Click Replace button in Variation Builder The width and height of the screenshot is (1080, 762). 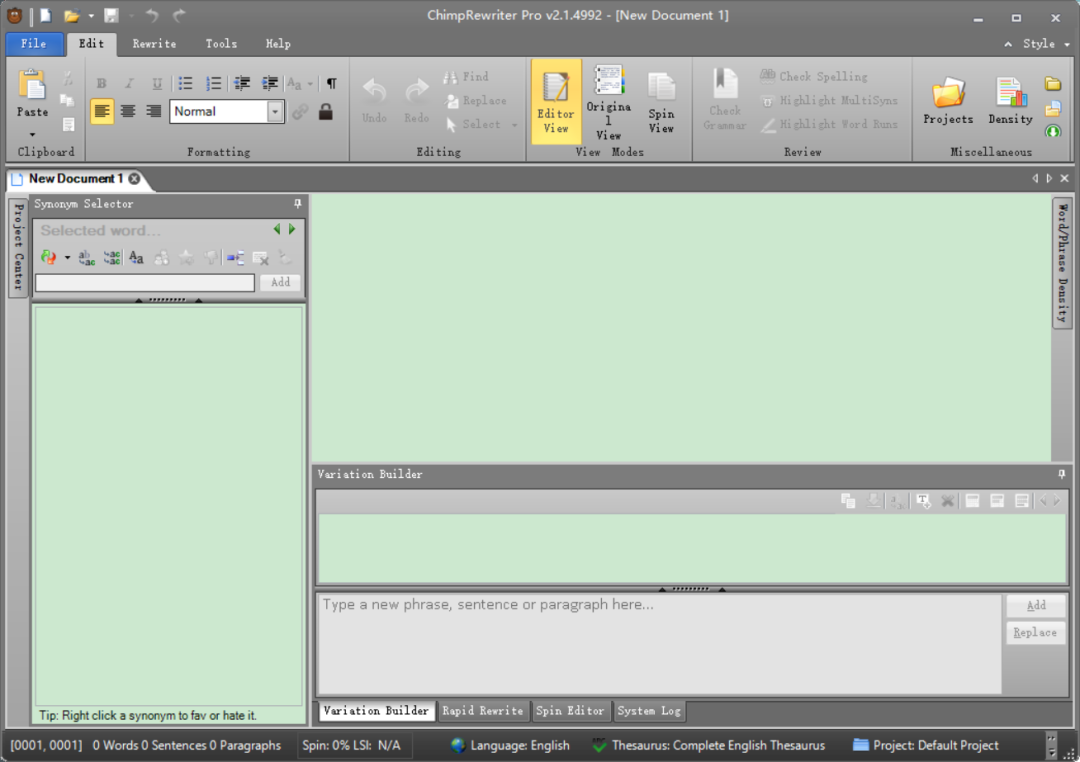1036,632
